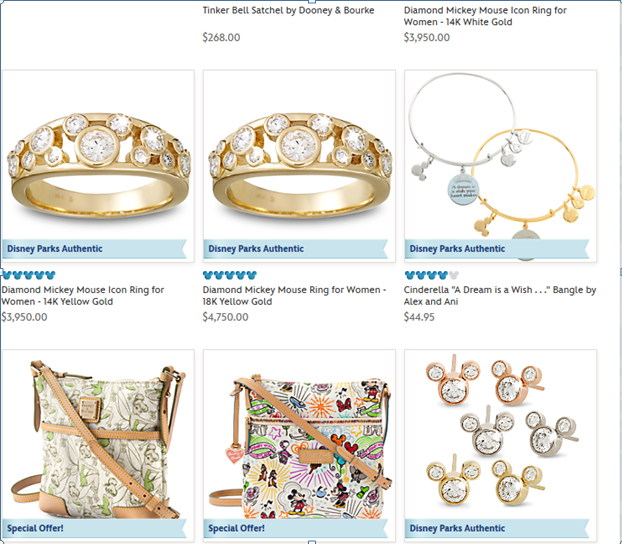Click the four-Mickey rating under Cinderella bangle
The image size is (622, 544).
tap(431, 275)
